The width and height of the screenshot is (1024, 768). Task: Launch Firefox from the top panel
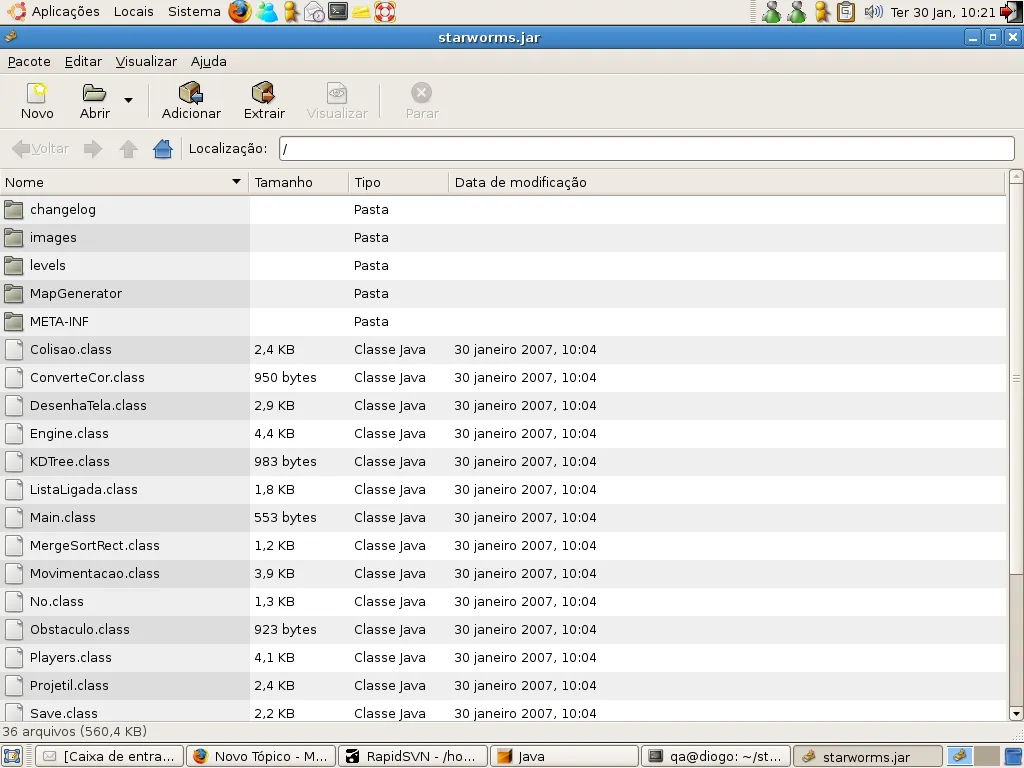(x=240, y=12)
